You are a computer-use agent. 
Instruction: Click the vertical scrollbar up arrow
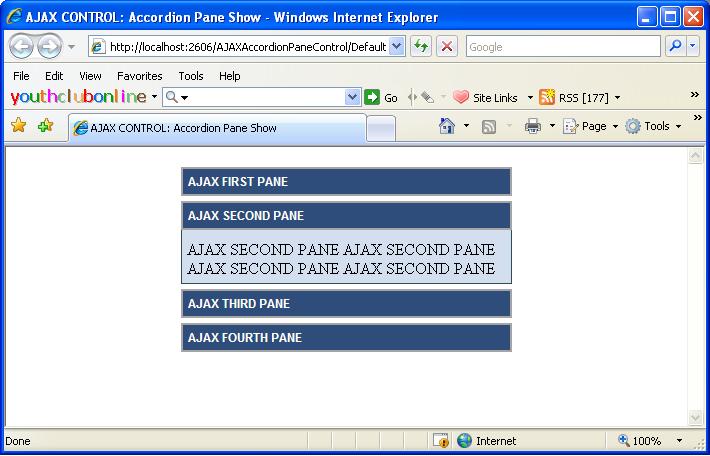click(x=695, y=156)
